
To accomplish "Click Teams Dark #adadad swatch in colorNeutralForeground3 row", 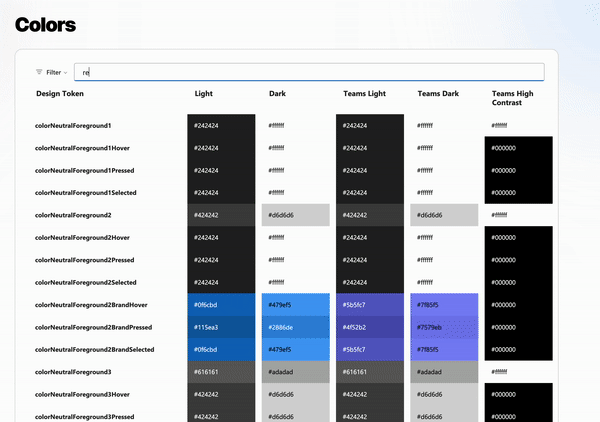I will pyautogui.click(x=444, y=372).
